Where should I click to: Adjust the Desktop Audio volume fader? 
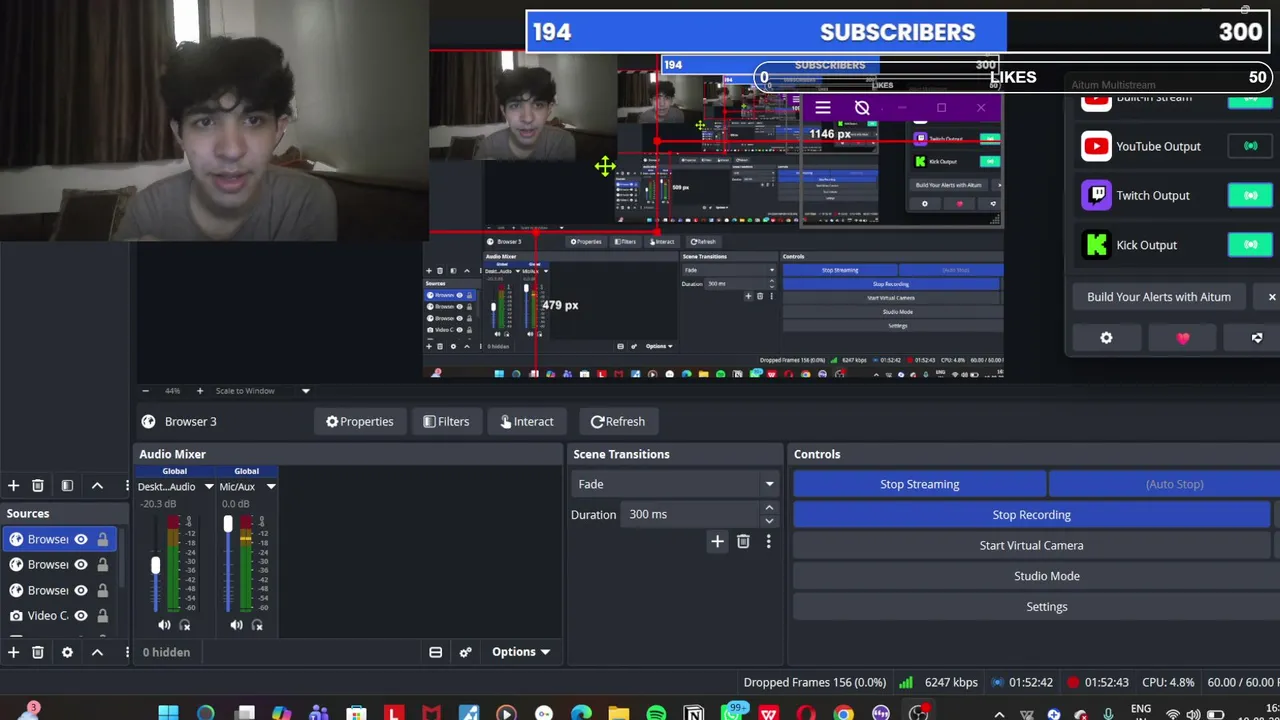coord(155,565)
